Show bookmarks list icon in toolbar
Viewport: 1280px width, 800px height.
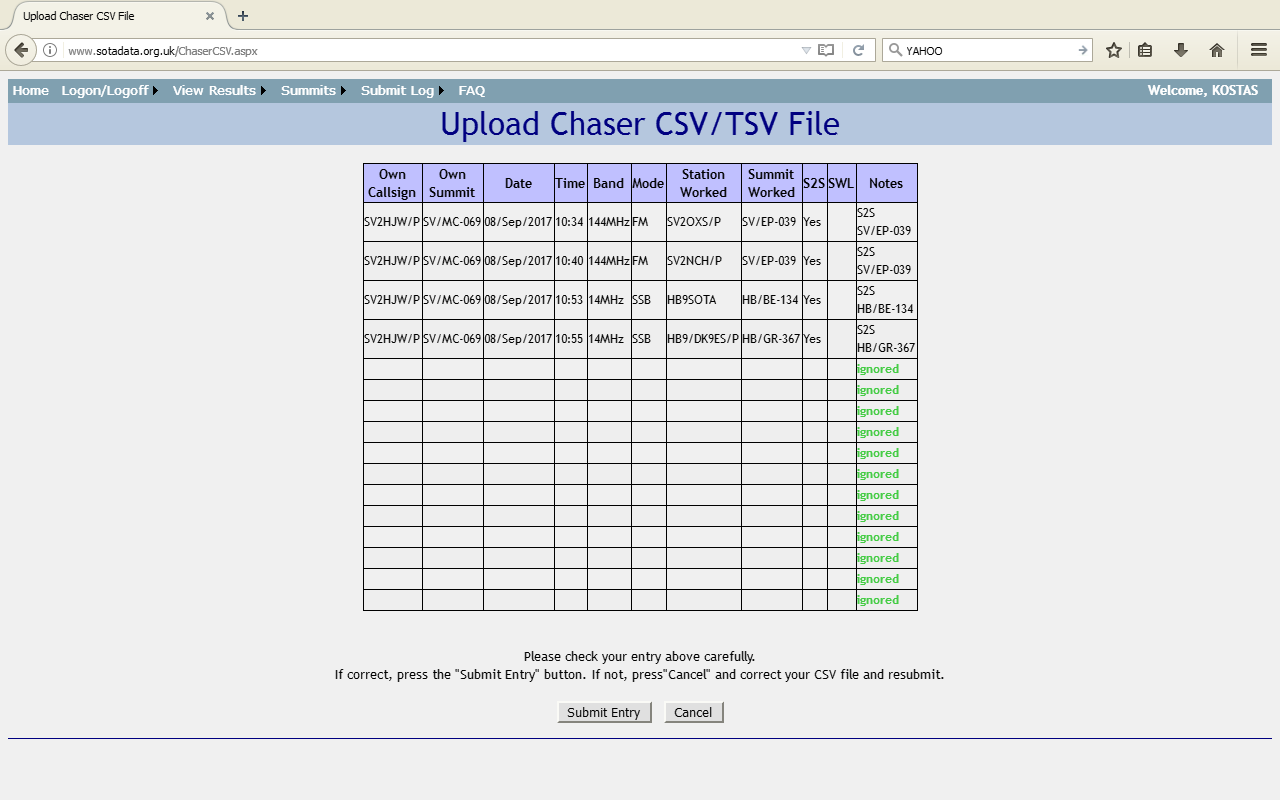click(1145, 50)
